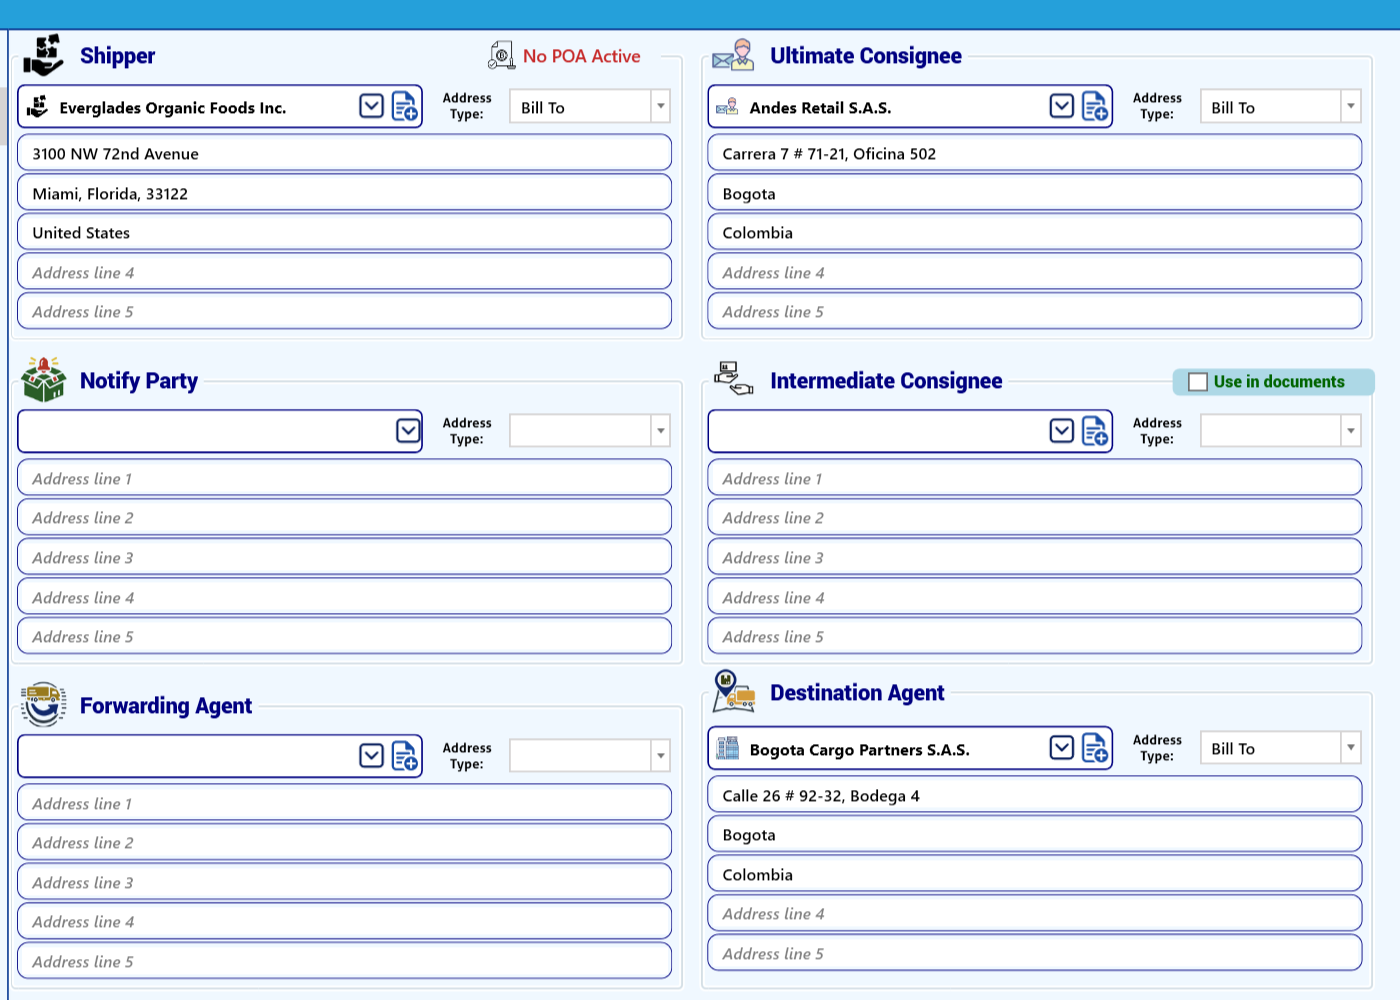Click the No POA Active label
The image size is (1400, 1000).
[581, 57]
